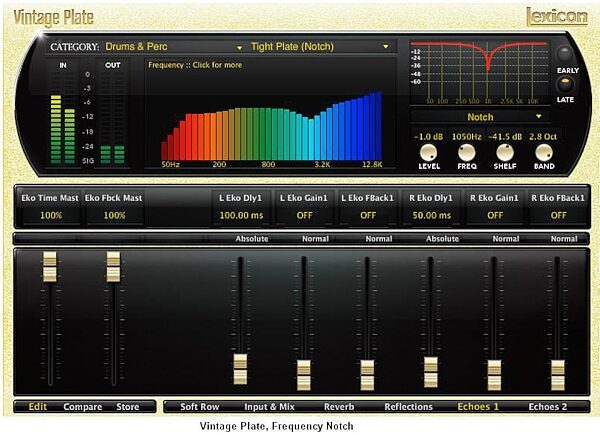Click the LEVEL knob
The image size is (600, 435).
tap(428, 153)
